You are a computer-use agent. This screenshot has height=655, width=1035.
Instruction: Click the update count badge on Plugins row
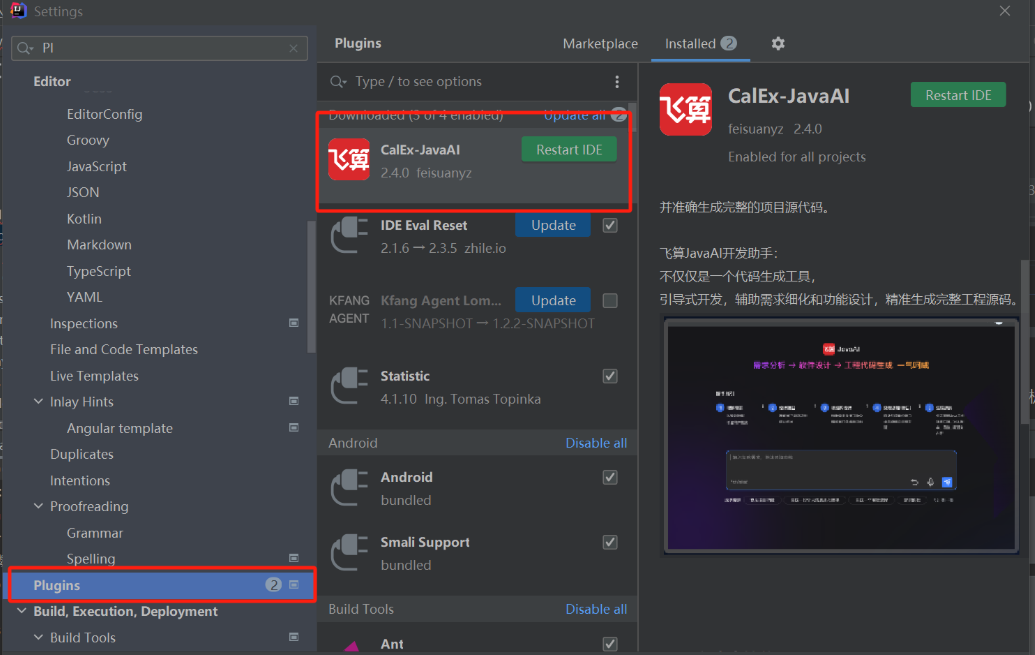(x=273, y=585)
